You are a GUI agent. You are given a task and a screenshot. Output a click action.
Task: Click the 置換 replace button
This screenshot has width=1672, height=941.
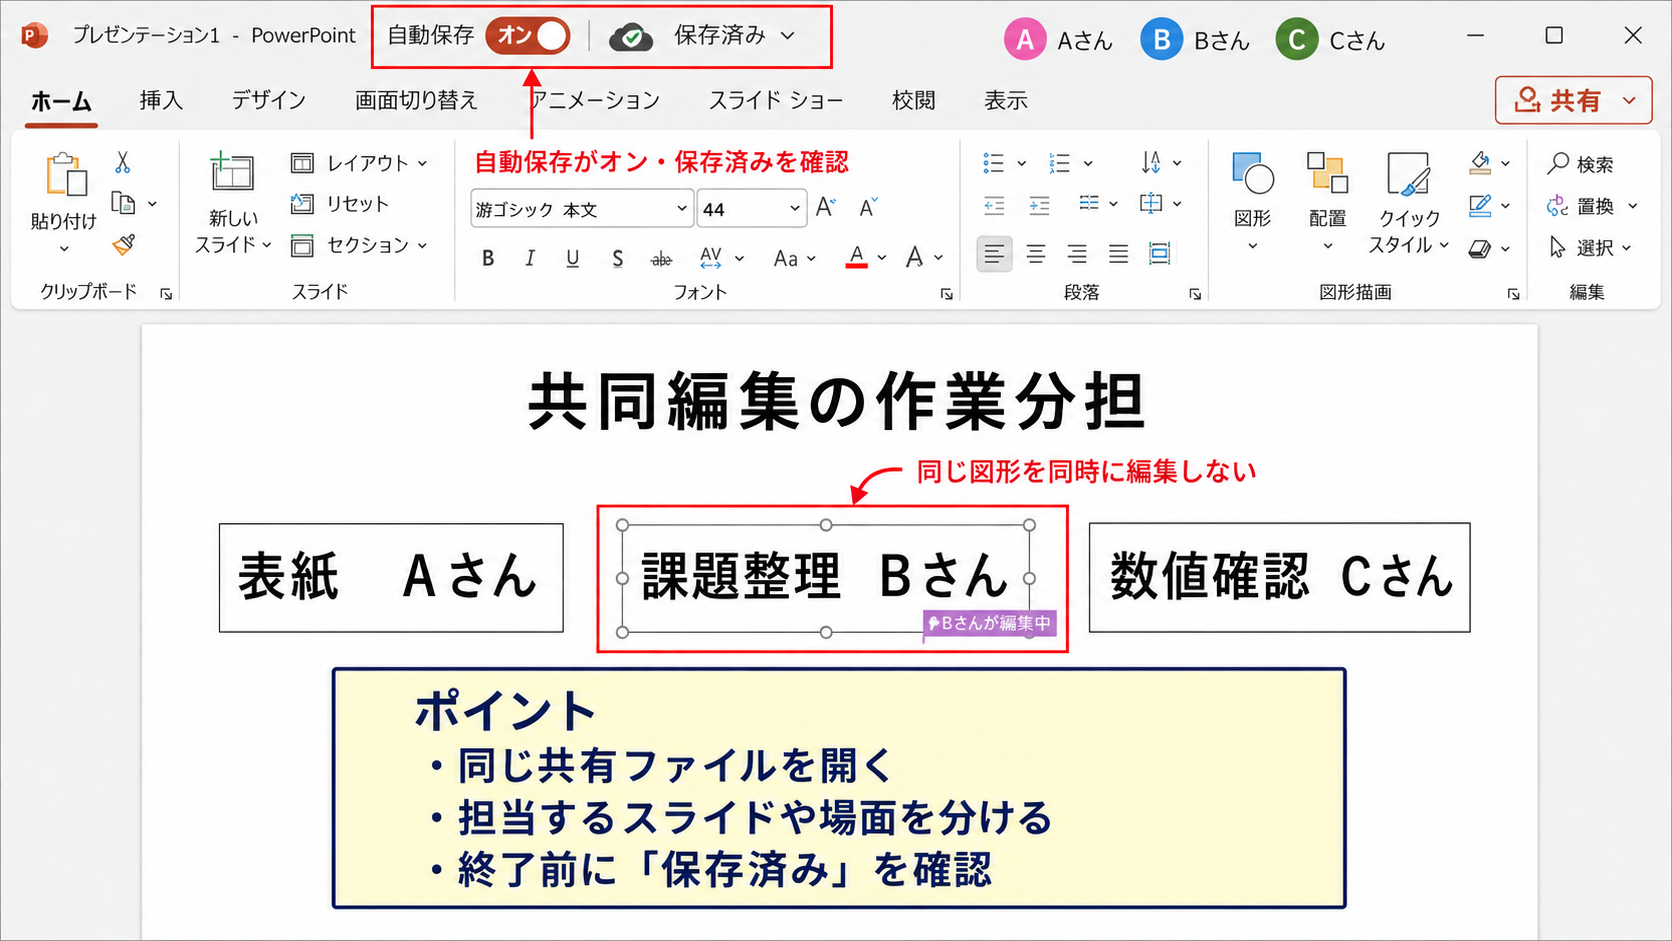click(x=1580, y=206)
